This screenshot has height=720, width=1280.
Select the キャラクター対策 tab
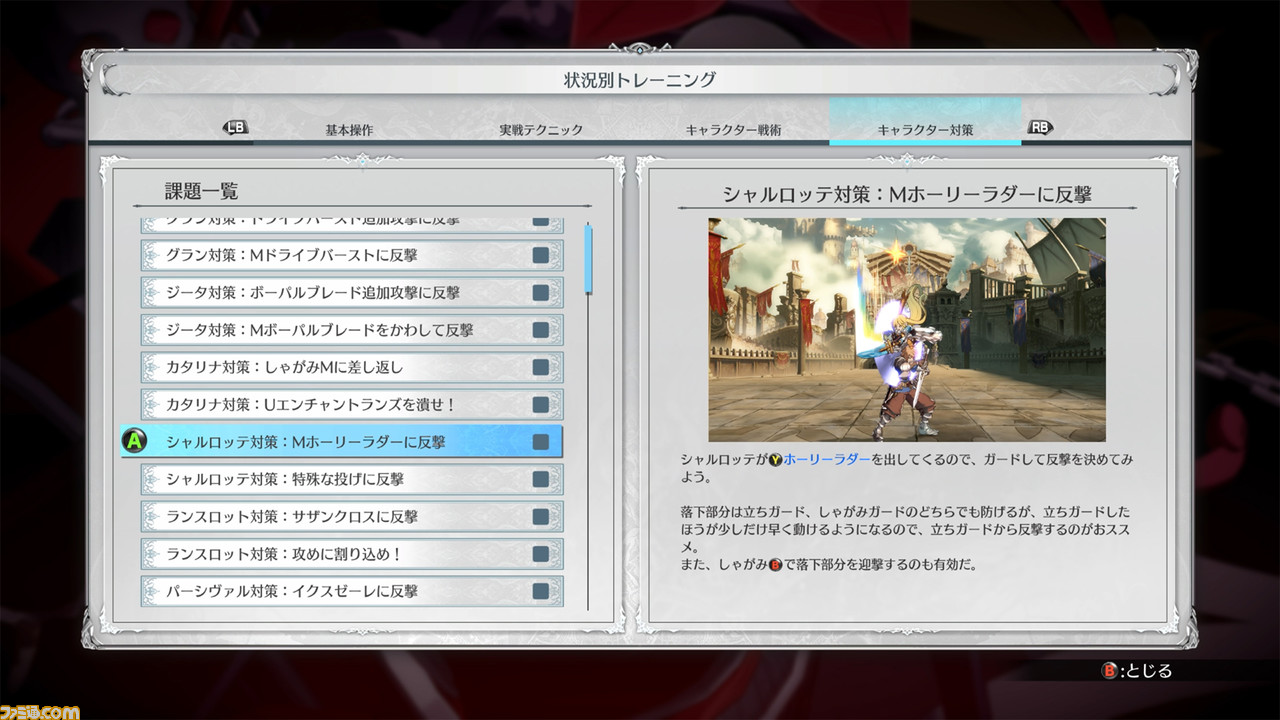(x=925, y=130)
